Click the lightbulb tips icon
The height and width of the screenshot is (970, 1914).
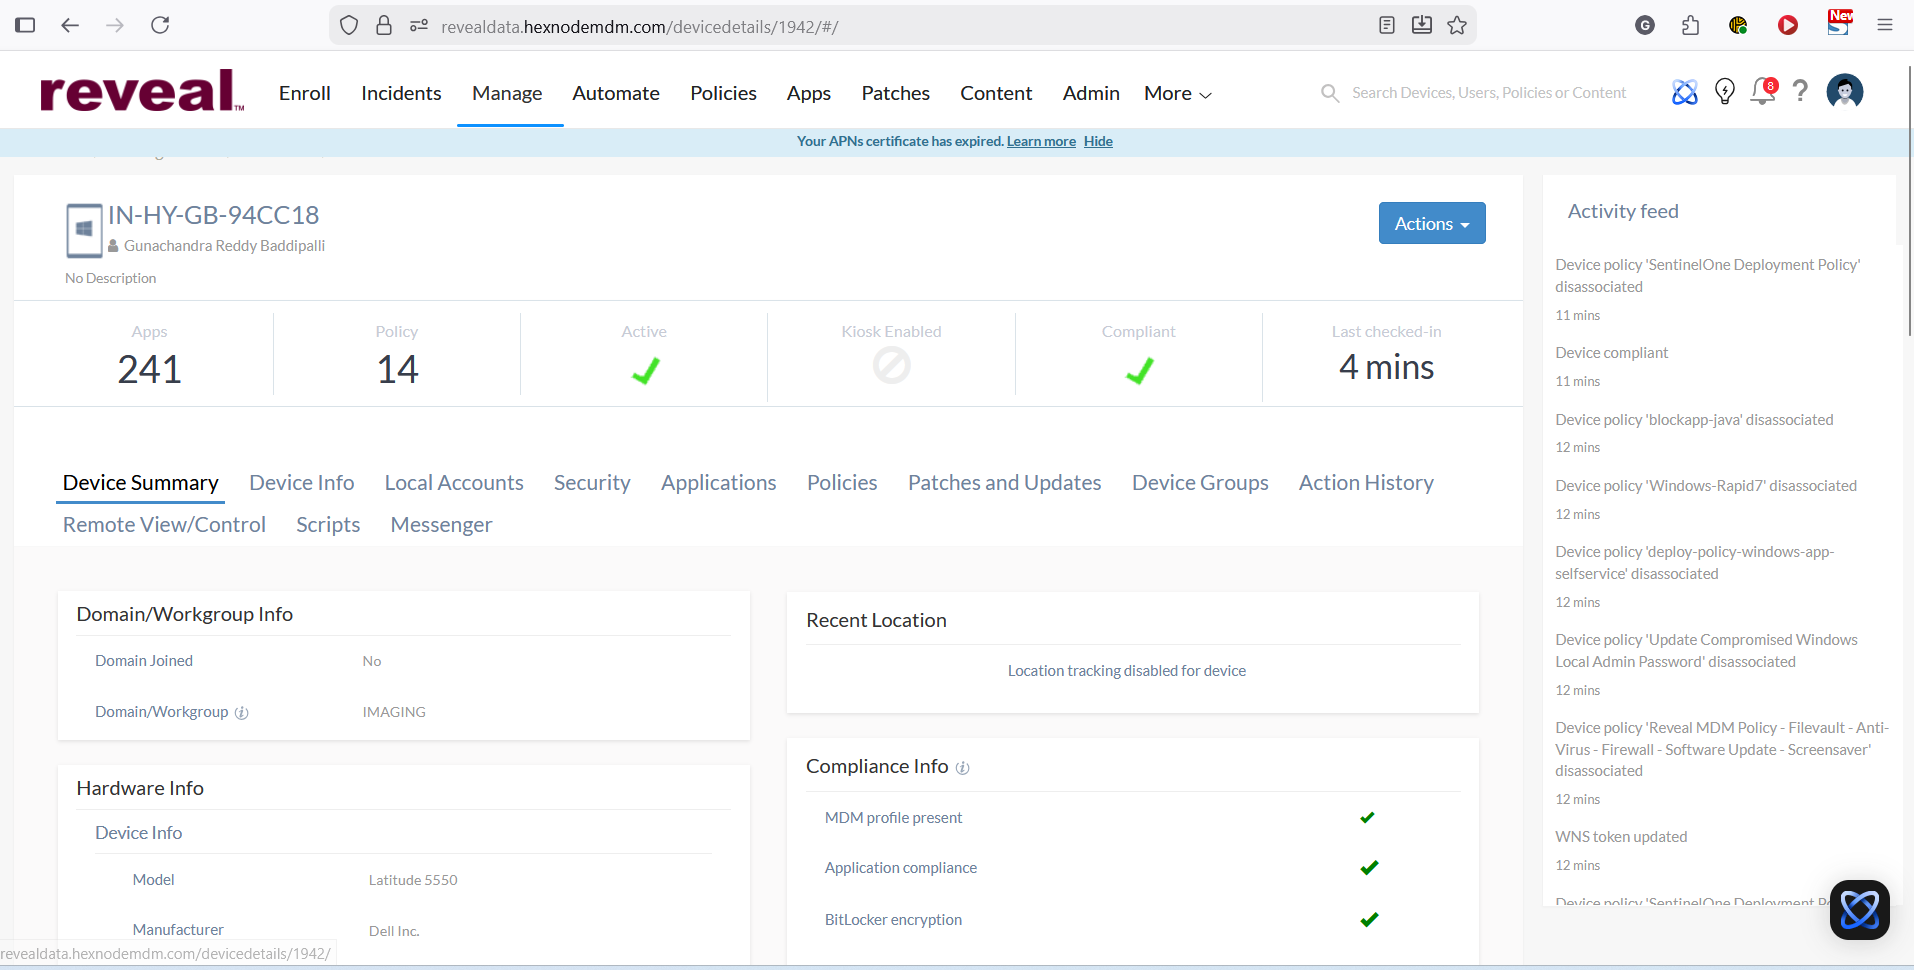pos(1724,92)
